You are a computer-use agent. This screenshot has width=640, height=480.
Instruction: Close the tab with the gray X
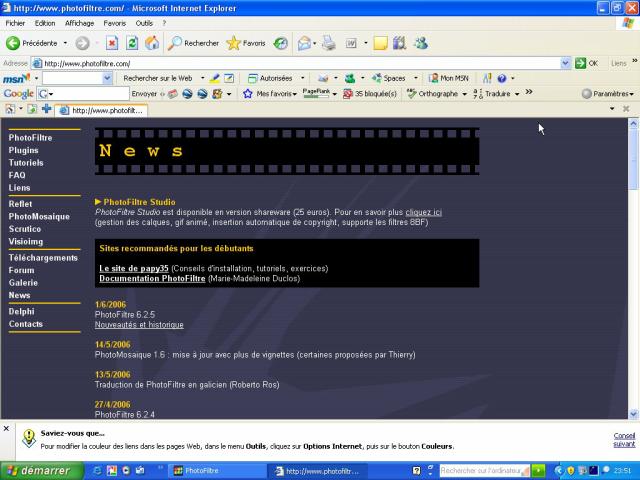coord(626,109)
